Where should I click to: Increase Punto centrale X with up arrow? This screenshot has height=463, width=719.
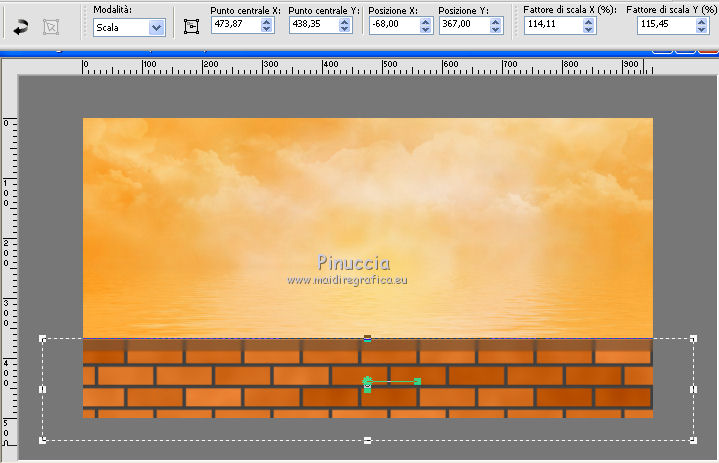(266, 22)
